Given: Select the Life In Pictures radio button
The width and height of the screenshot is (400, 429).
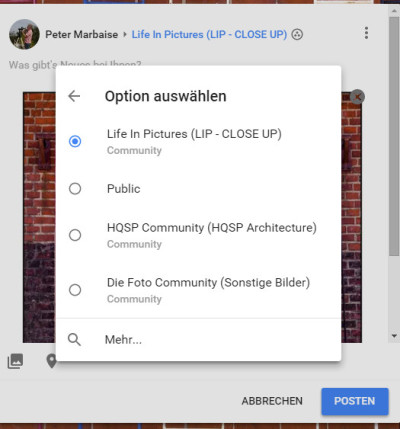Looking at the screenshot, I should (x=75, y=141).
